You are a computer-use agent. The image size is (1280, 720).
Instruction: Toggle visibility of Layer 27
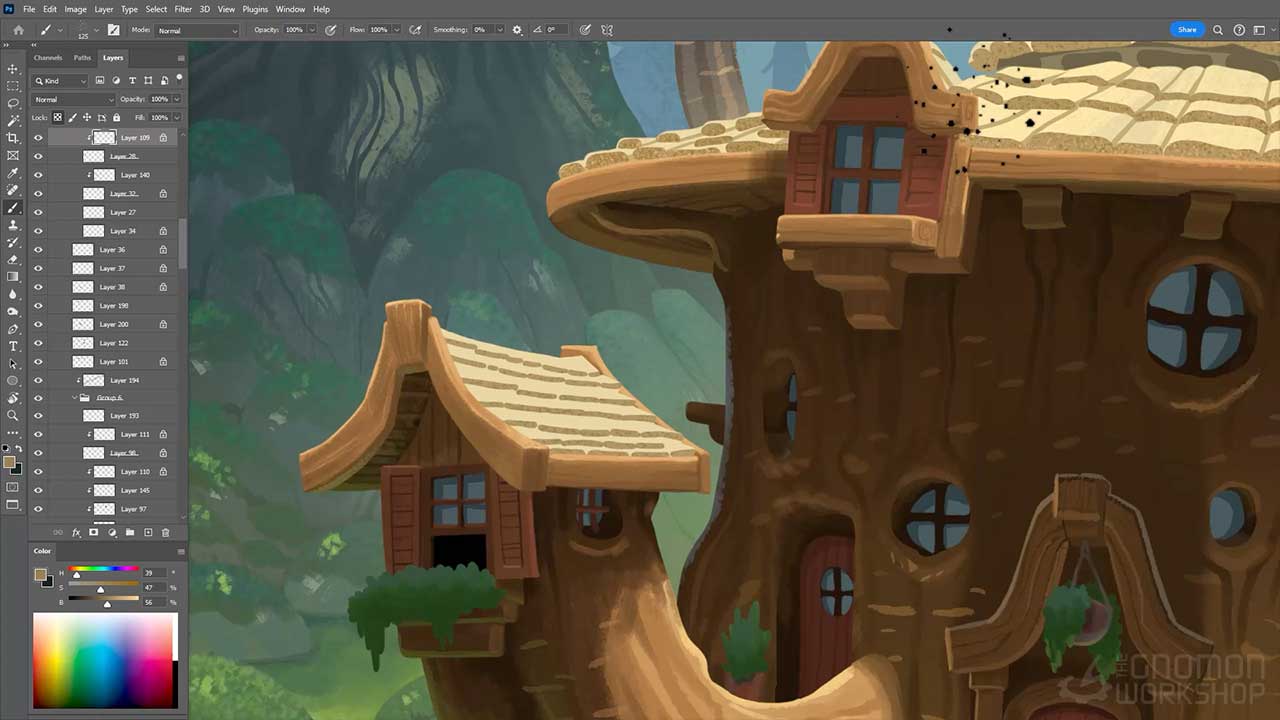38,211
